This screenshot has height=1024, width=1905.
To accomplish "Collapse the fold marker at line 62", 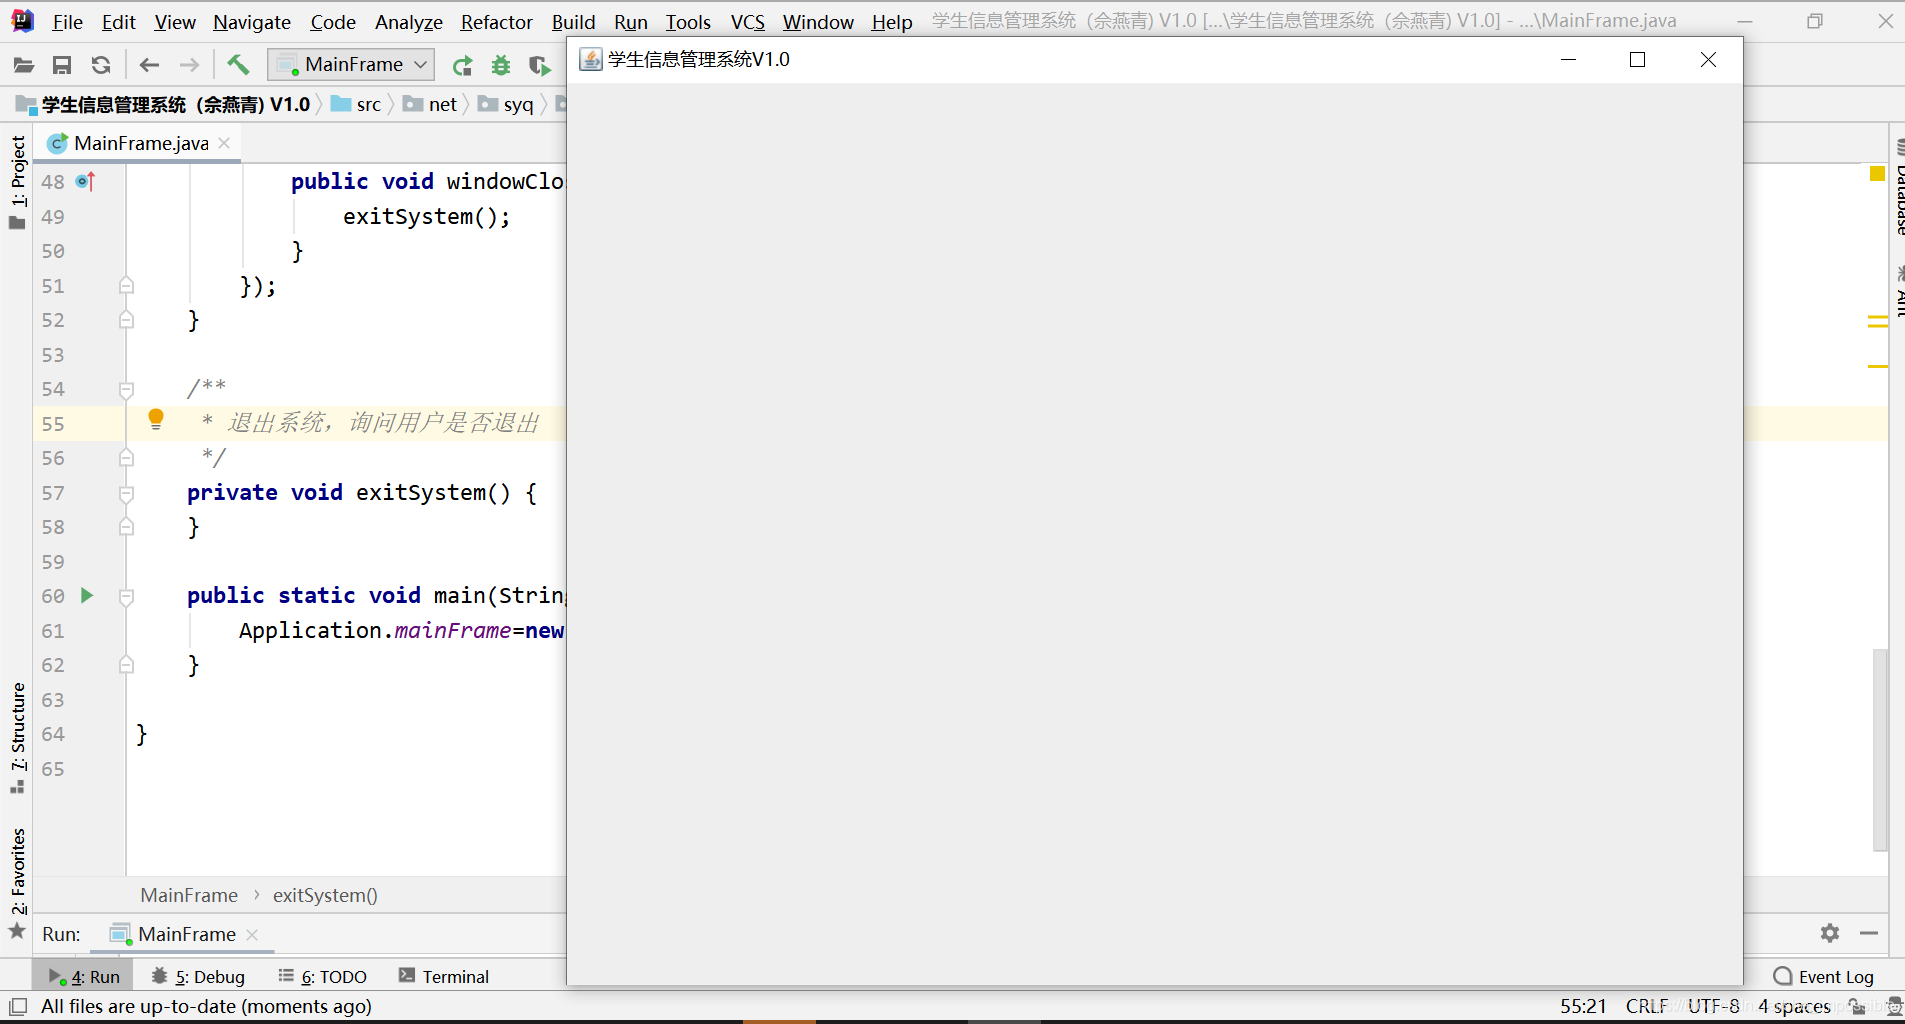I will (x=126, y=665).
